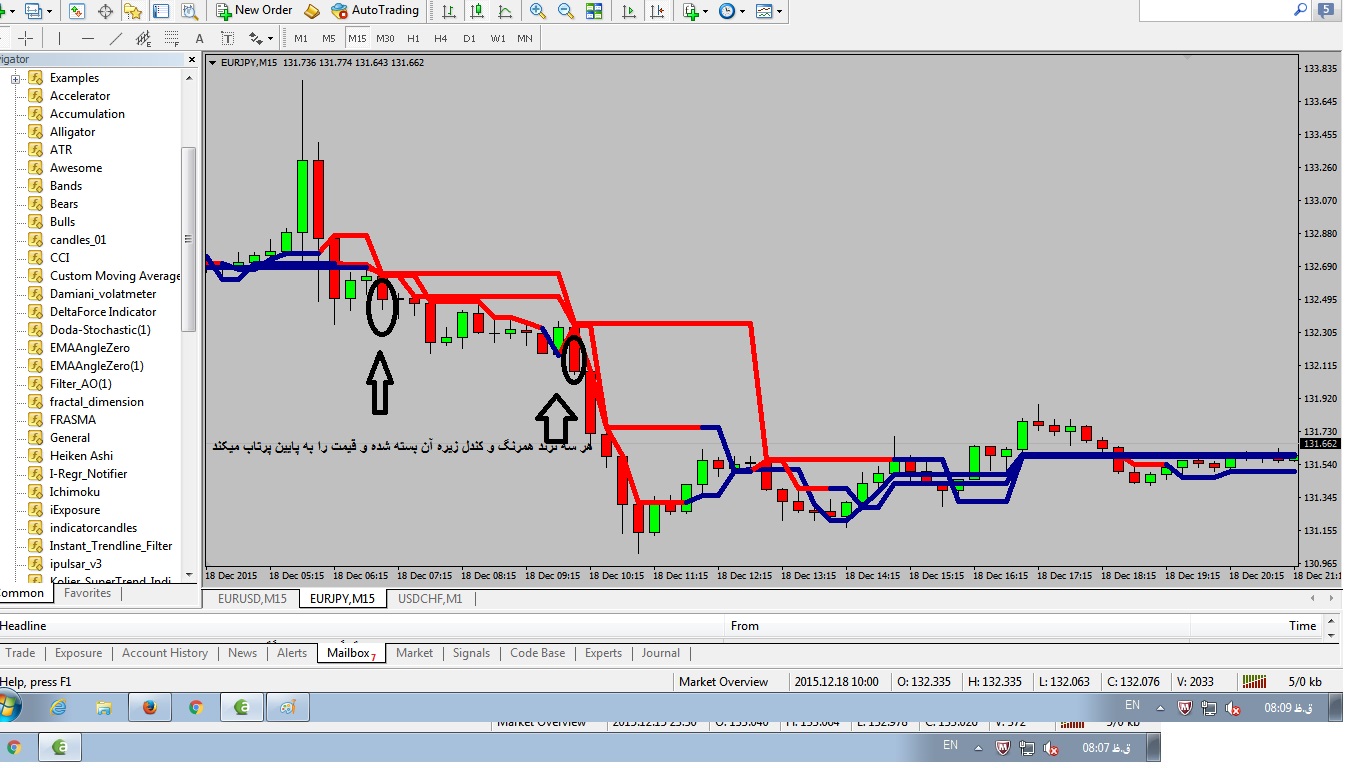Select the Alligator indicator in Navigator
This screenshot has height=768, width=1366.
click(x=72, y=132)
